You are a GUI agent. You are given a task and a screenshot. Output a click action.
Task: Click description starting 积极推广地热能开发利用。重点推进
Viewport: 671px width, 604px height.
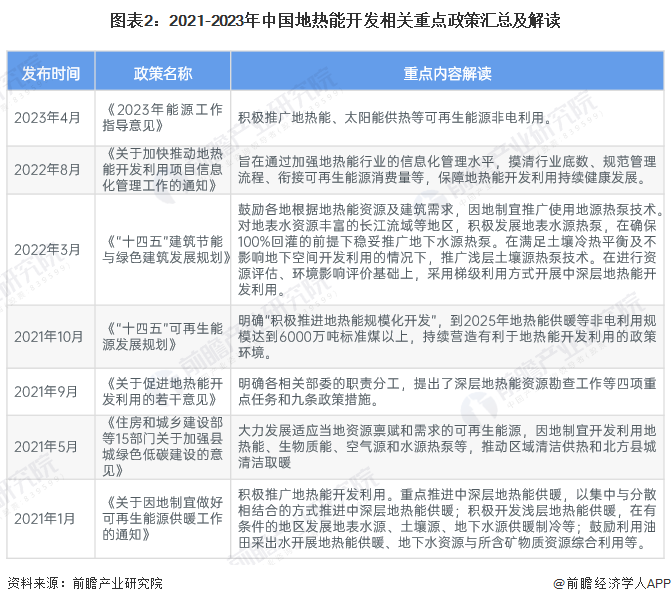tap(447, 519)
